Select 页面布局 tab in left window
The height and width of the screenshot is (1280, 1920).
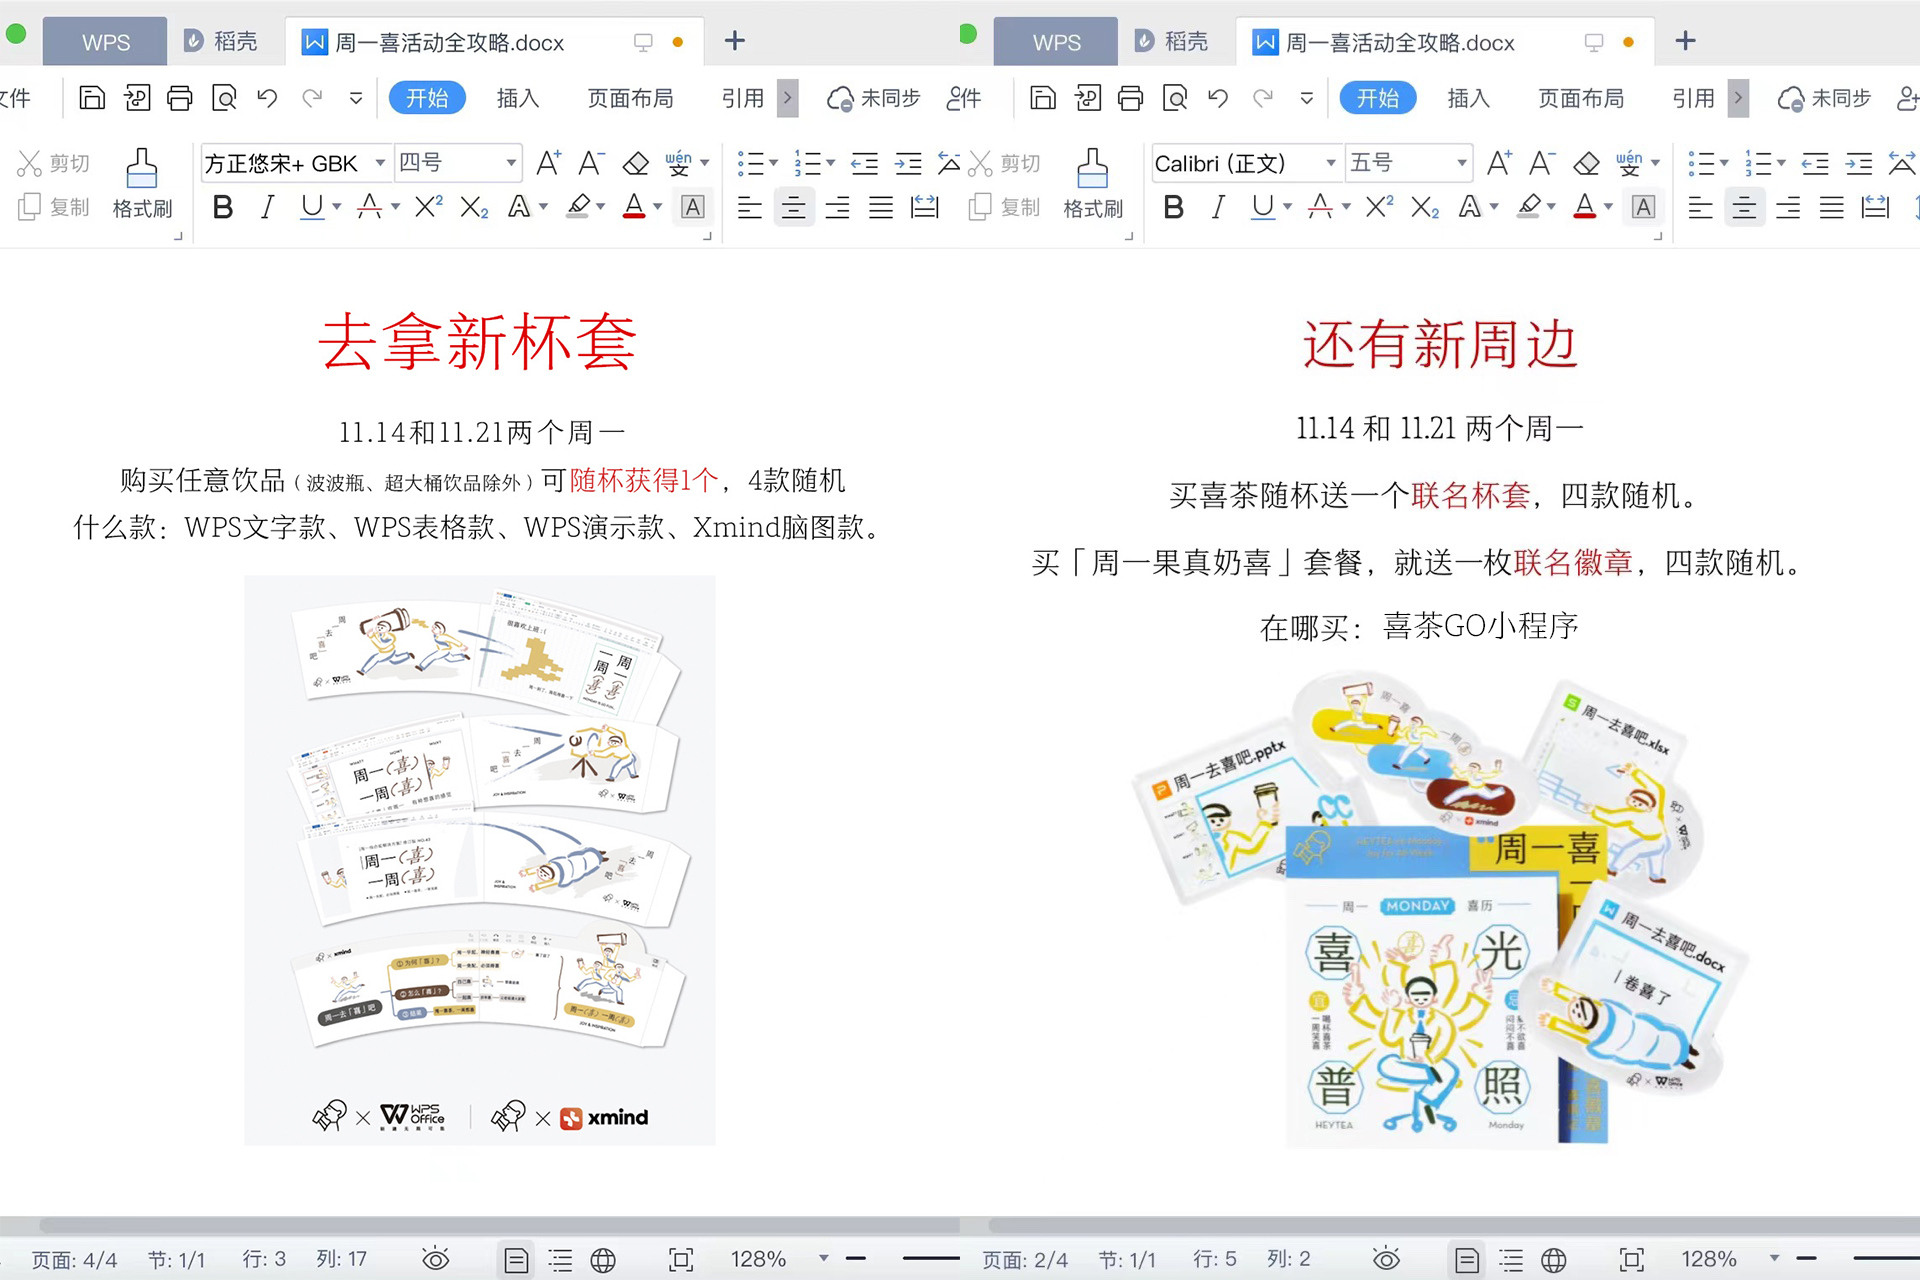coord(630,98)
